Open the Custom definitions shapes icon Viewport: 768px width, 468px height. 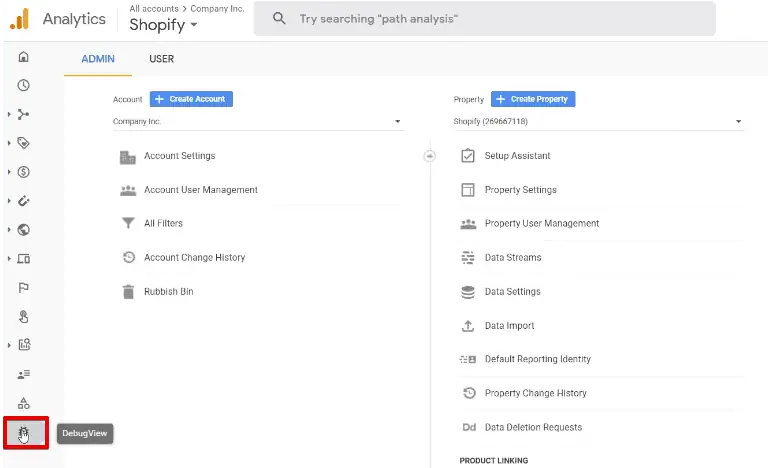click(x=24, y=403)
